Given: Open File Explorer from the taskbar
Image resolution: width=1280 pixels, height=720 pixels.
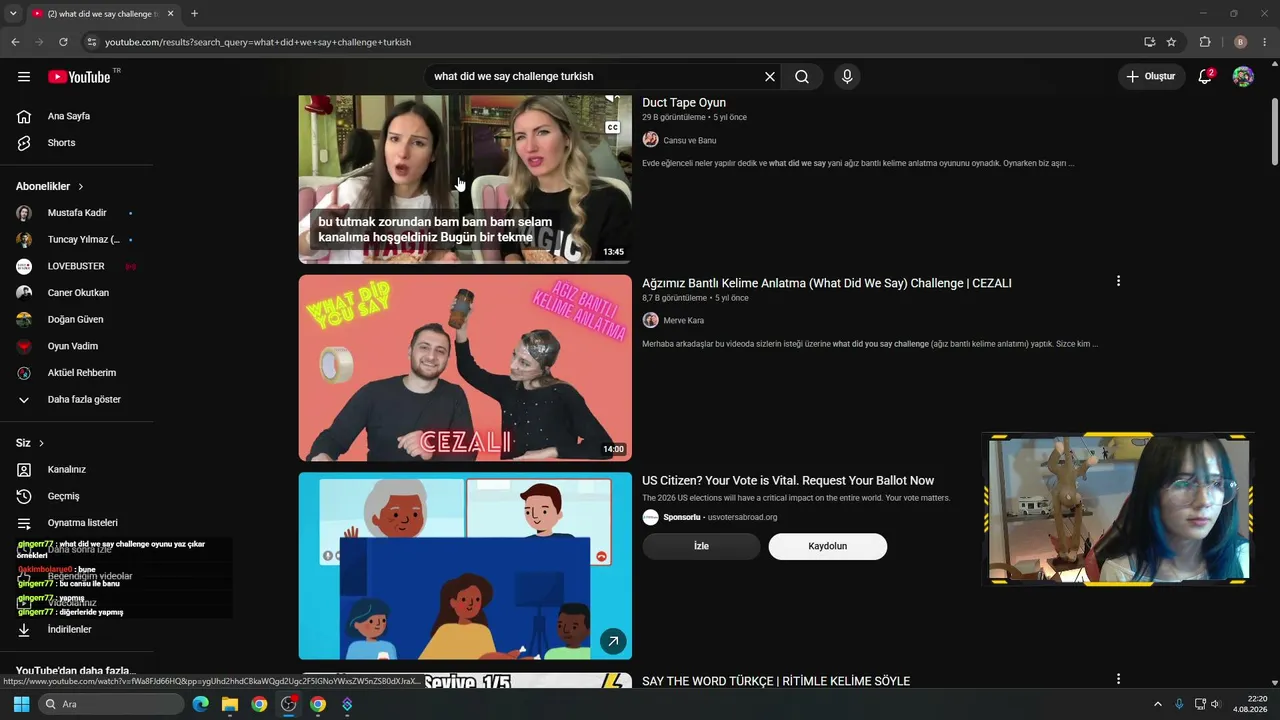Looking at the screenshot, I should pos(230,704).
